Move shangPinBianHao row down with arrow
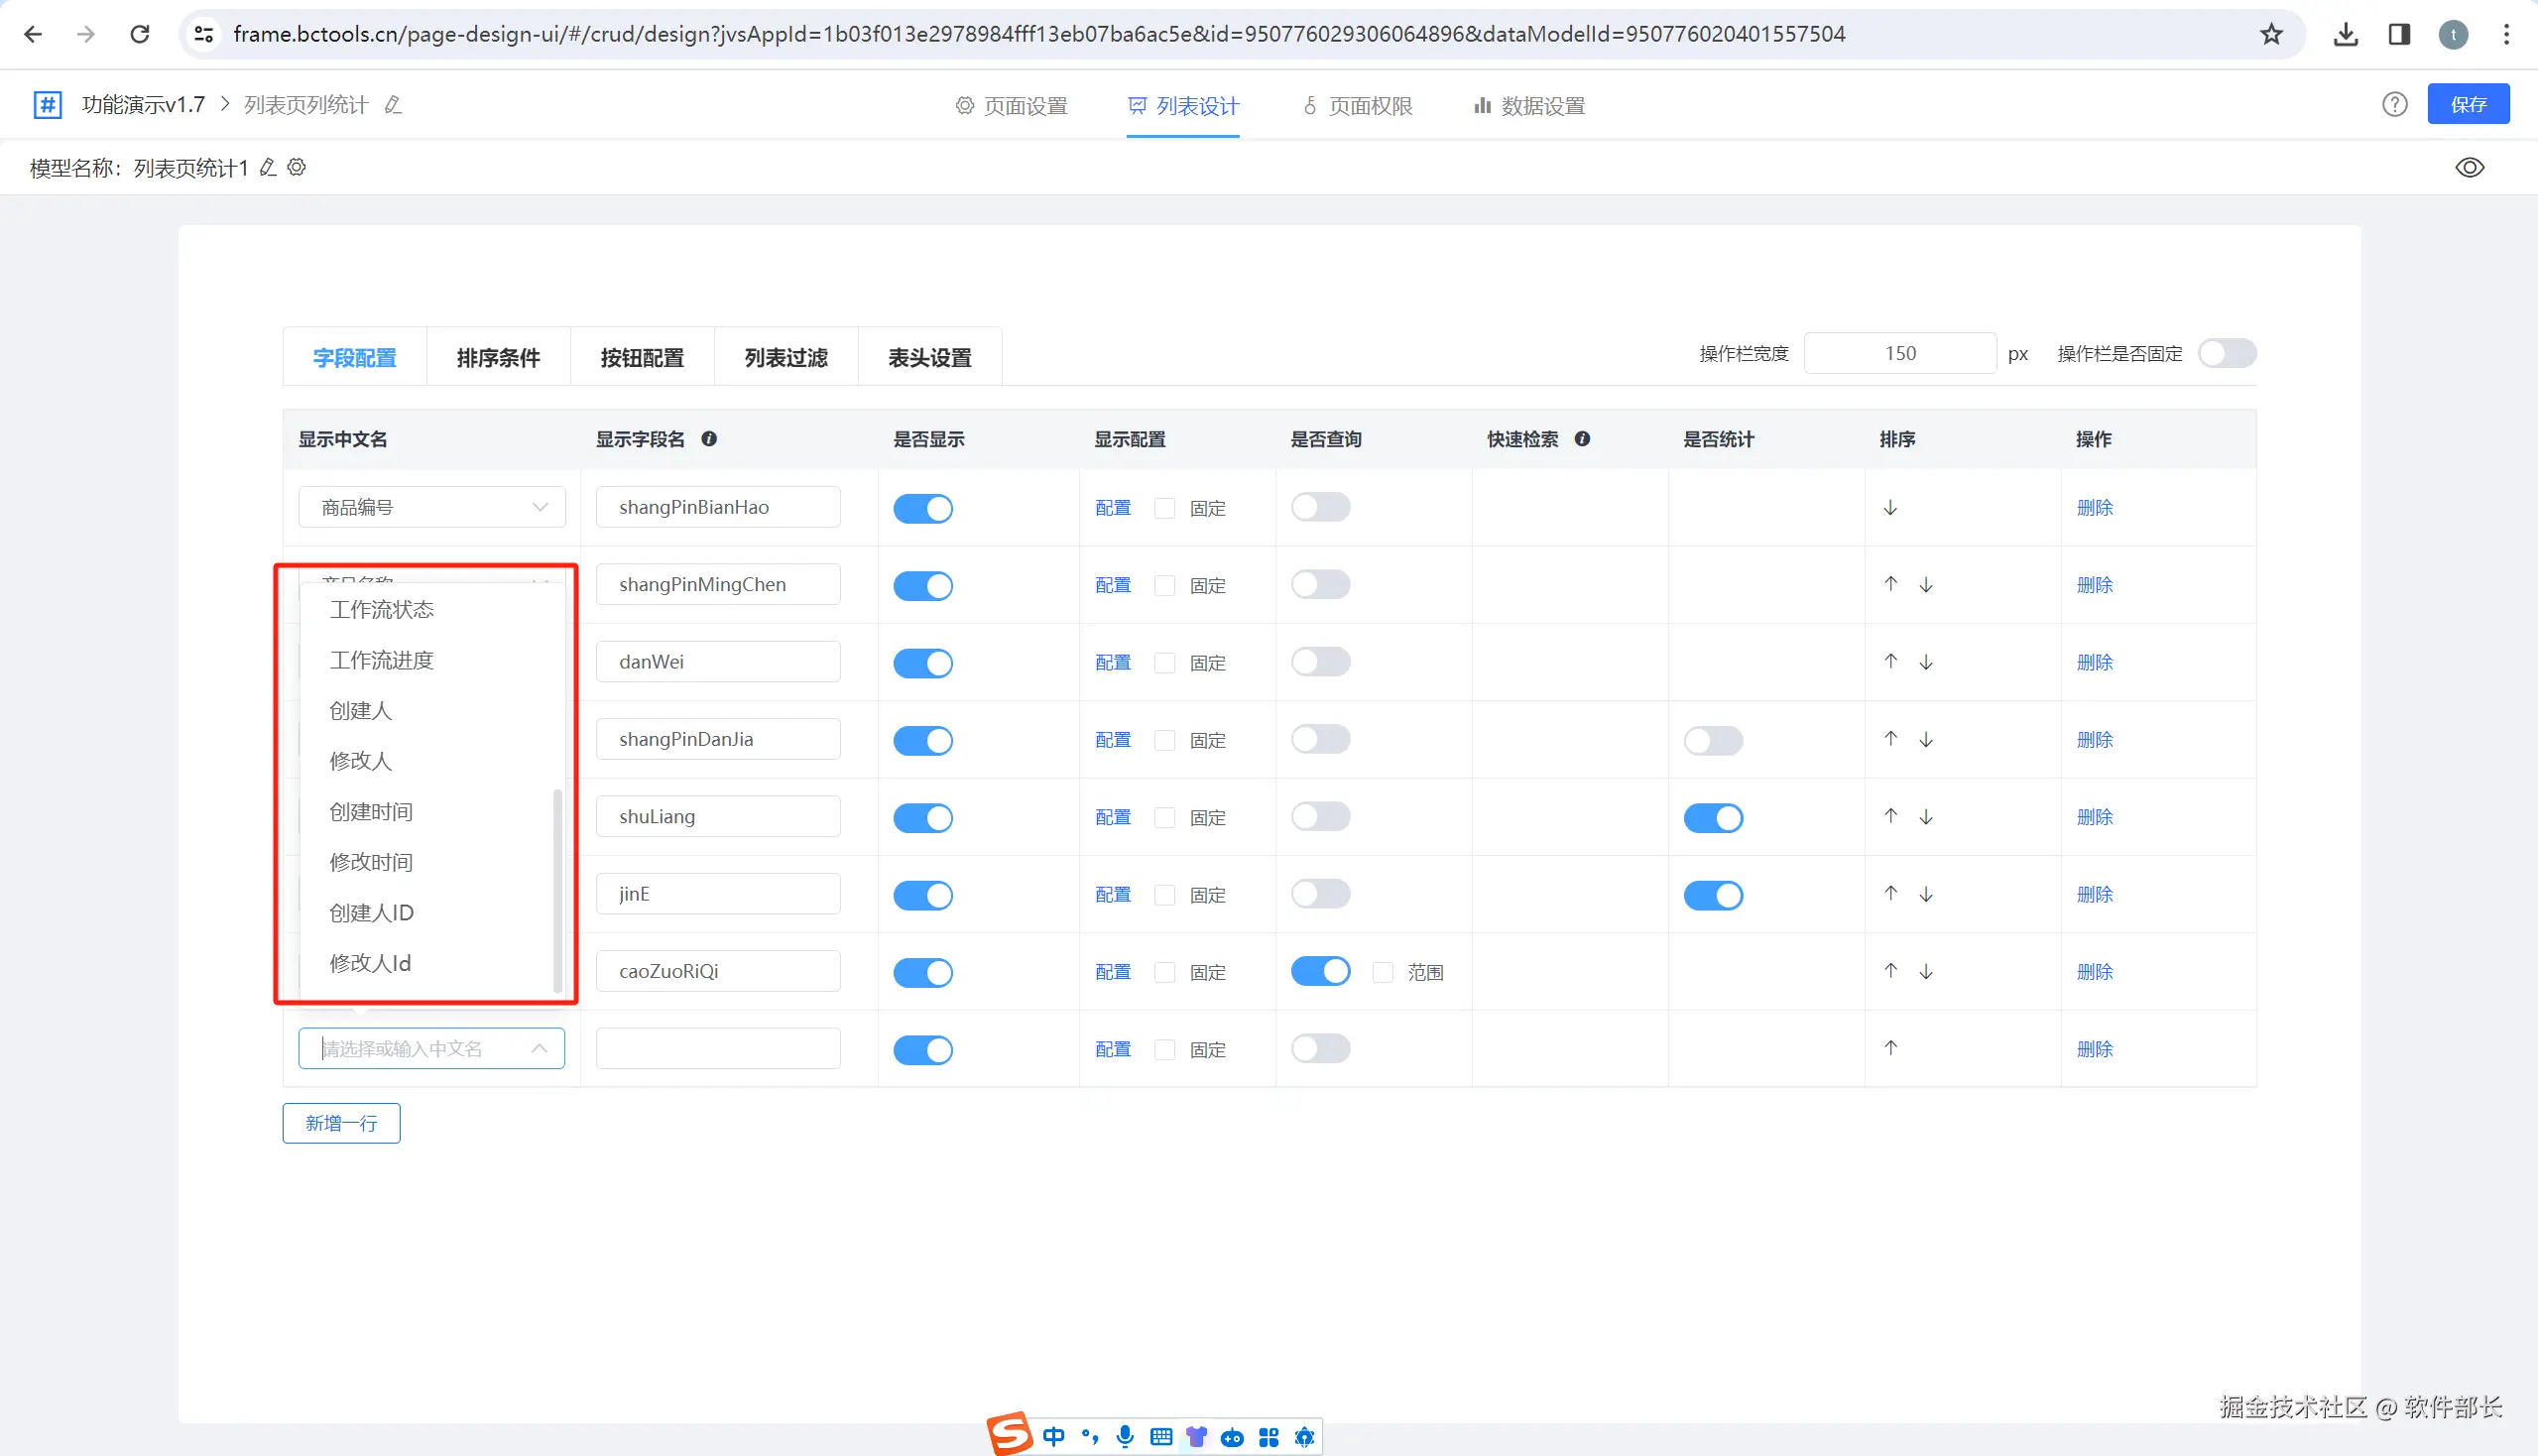Image resolution: width=2538 pixels, height=1456 pixels. (1890, 508)
